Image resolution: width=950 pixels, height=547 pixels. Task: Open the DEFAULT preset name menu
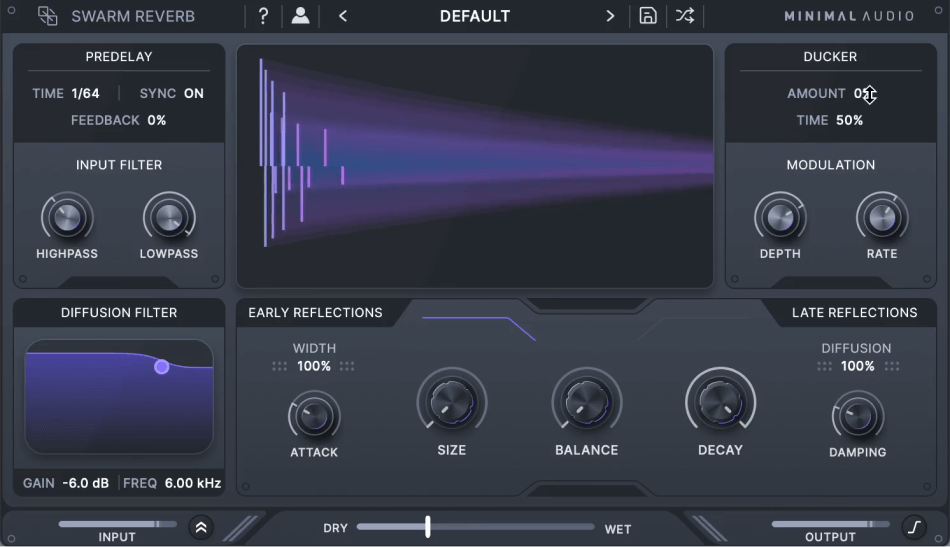[475, 16]
